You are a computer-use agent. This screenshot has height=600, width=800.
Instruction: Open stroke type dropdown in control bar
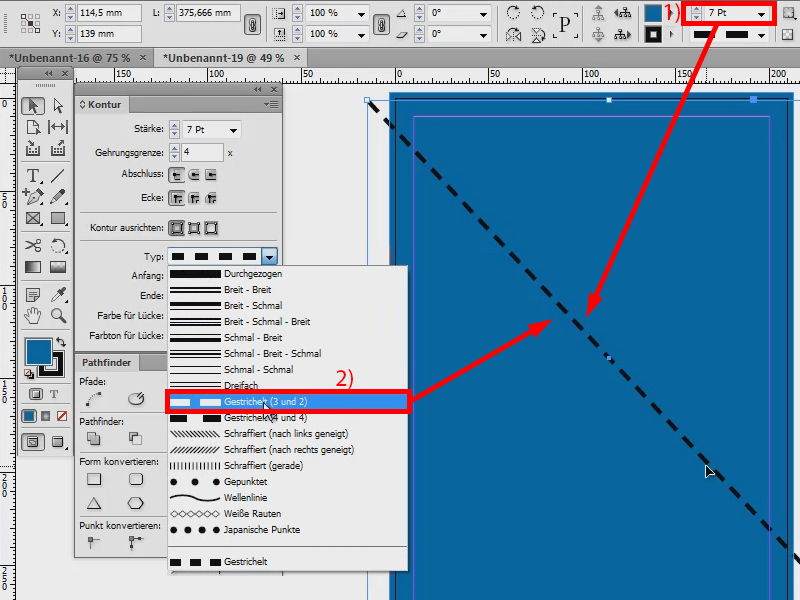(761, 35)
